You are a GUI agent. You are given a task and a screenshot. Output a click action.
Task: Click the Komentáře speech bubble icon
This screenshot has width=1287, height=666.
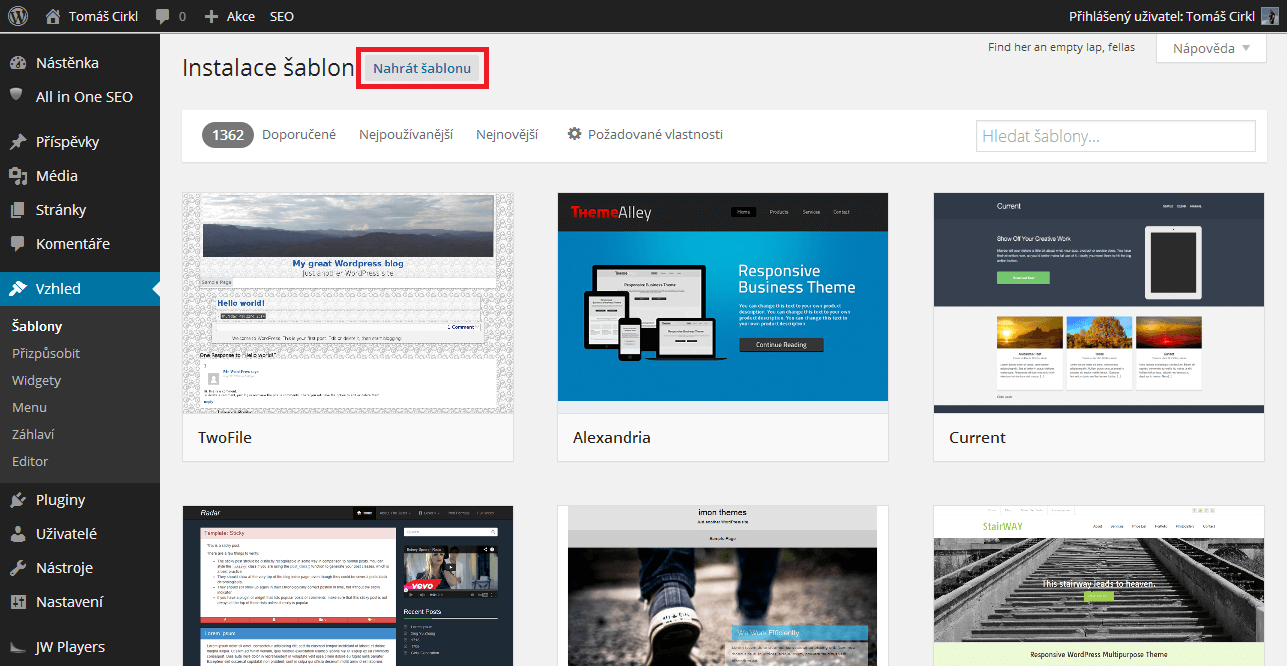coord(17,244)
